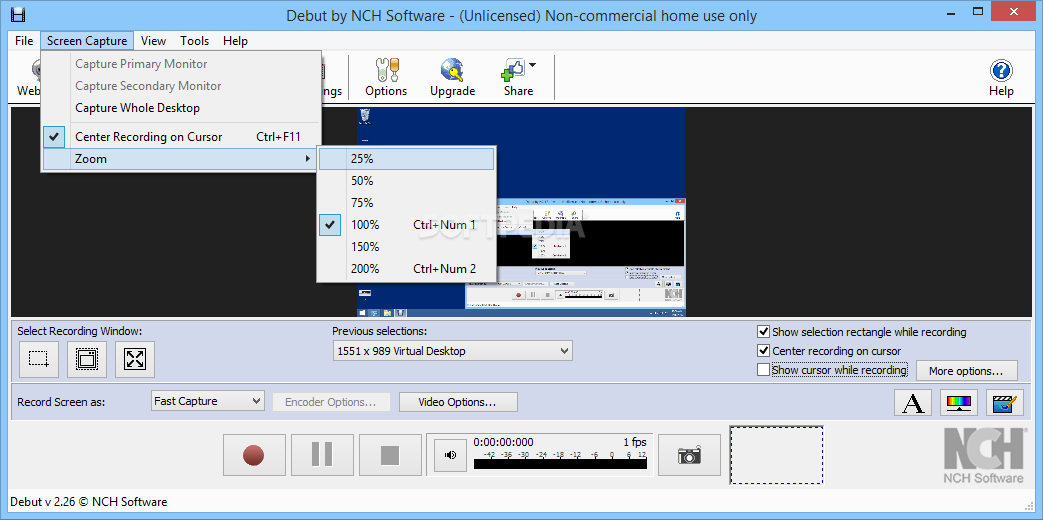
Task: Open the File menu
Action: coord(24,41)
